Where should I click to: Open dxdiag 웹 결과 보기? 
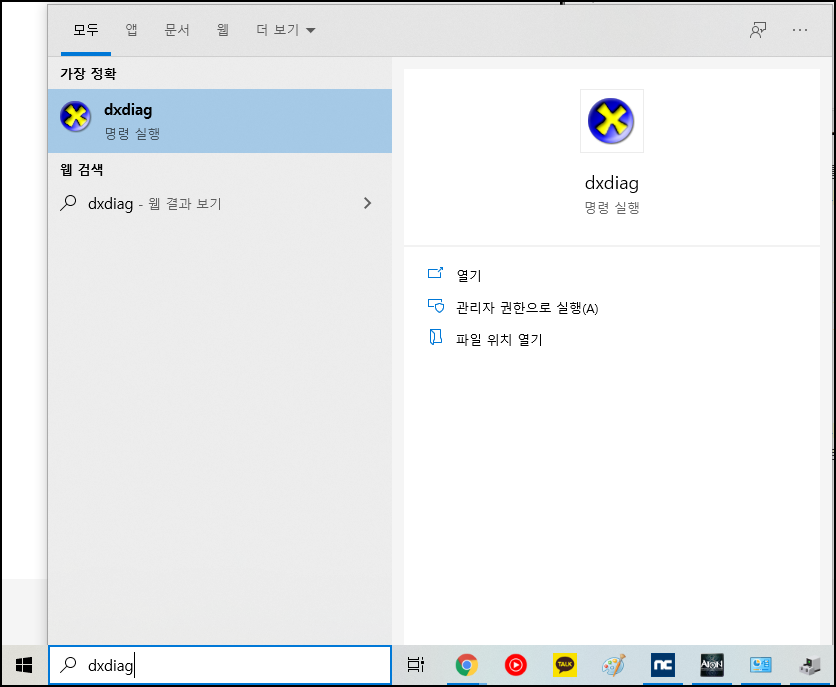tap(220, 203)
